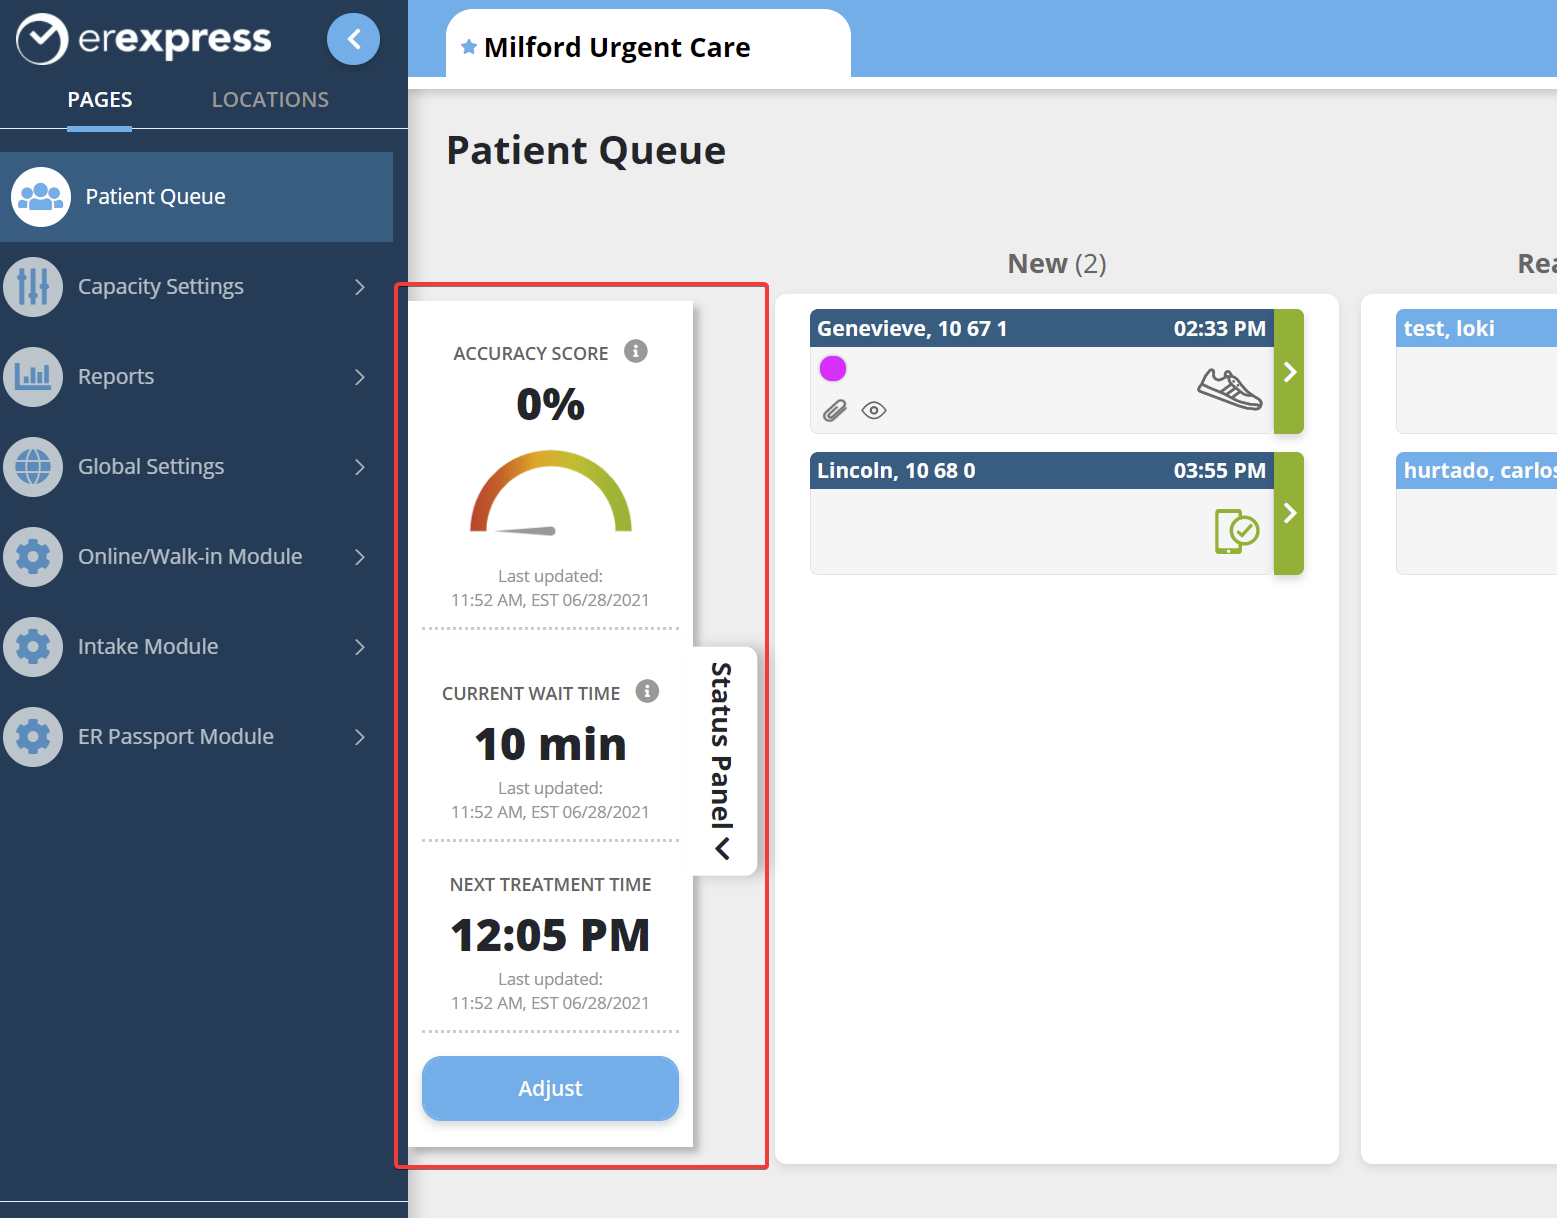1557x1218 pixels.
Task: Toggle the eye icon on Genevieve card
Action: [874, 410]
